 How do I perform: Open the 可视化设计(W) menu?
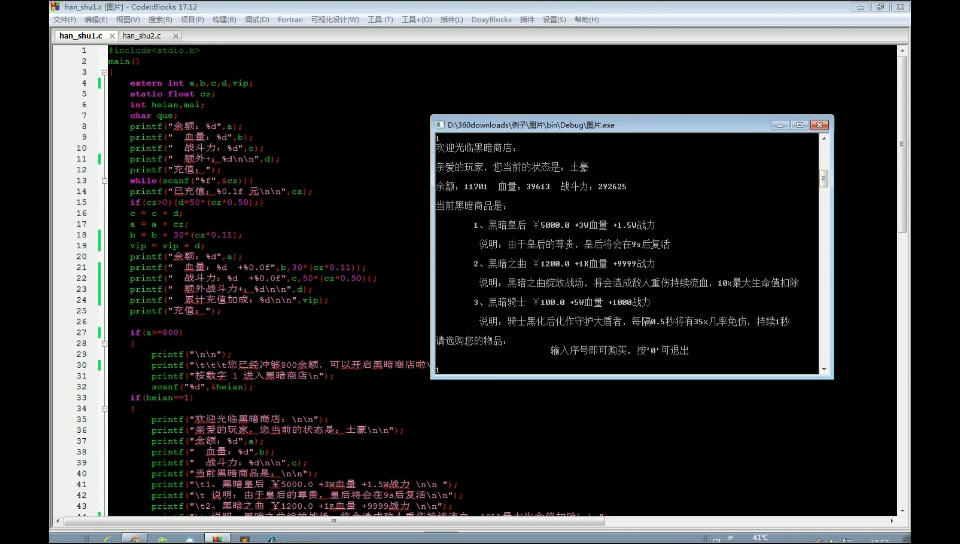335,20
